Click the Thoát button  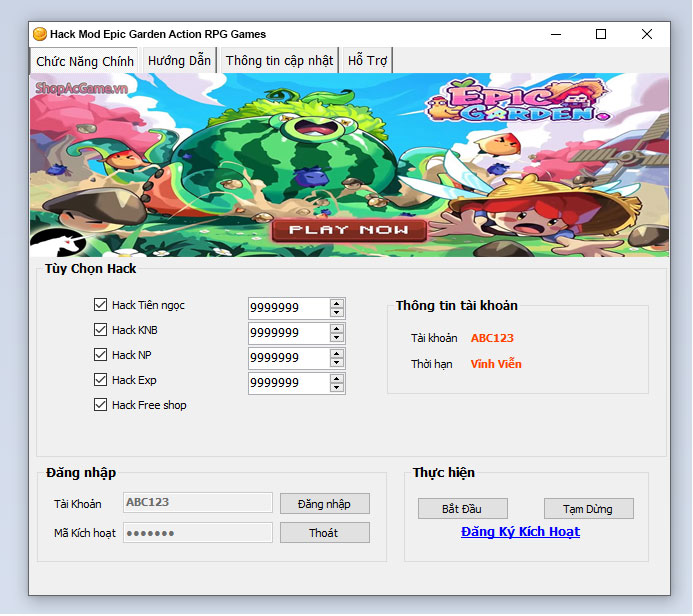click(x=325, y=533)
